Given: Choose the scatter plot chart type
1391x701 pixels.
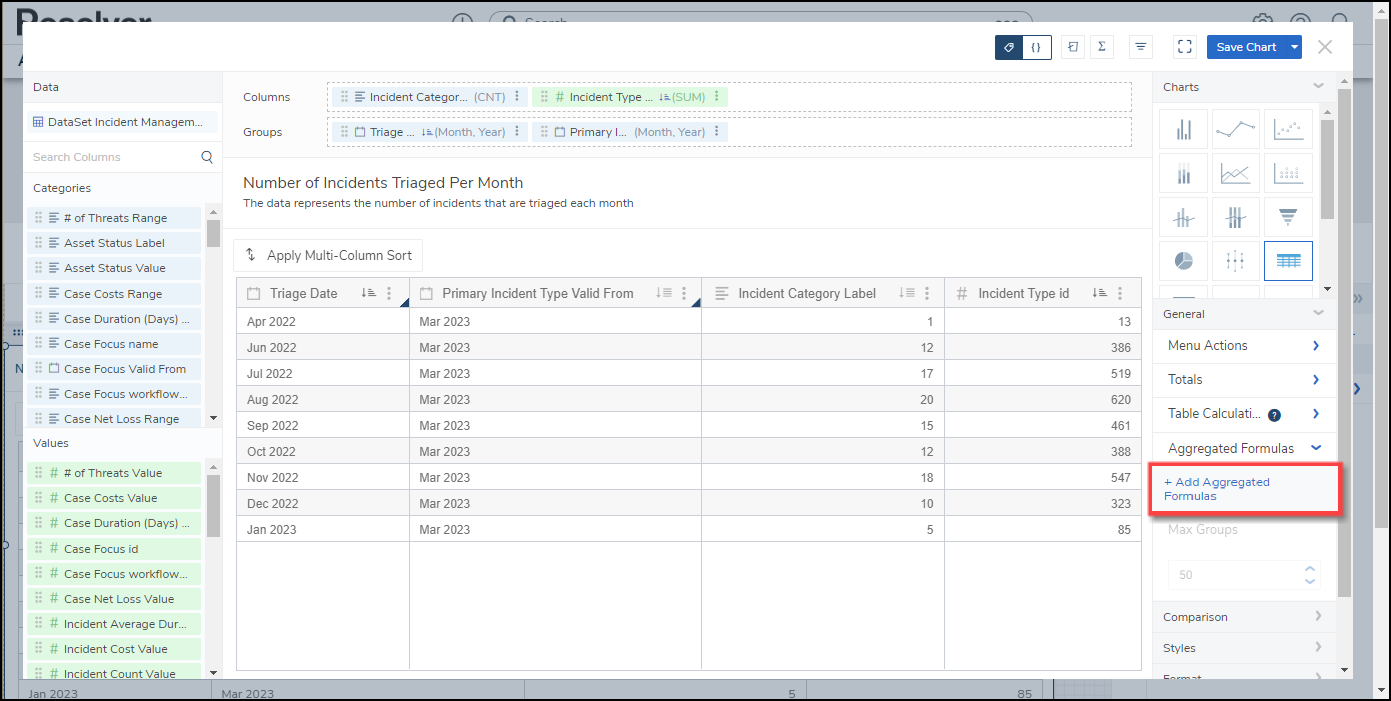Looking at the screenshot, I should (1288, 130).
